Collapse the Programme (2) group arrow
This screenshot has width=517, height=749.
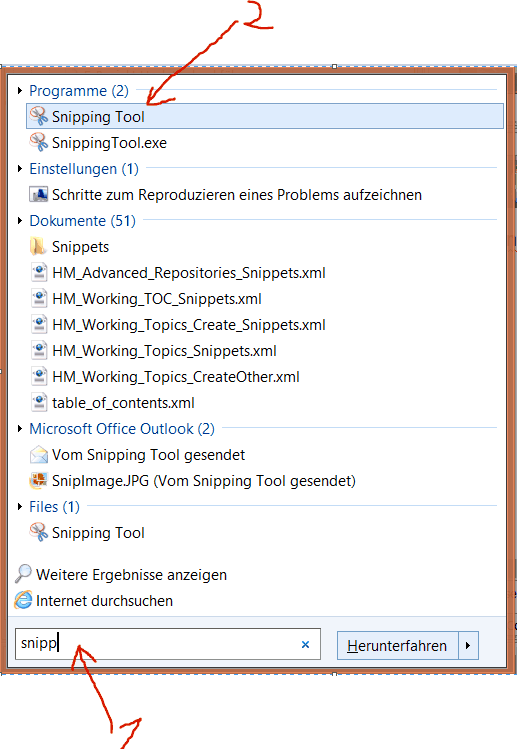[20, 90]
